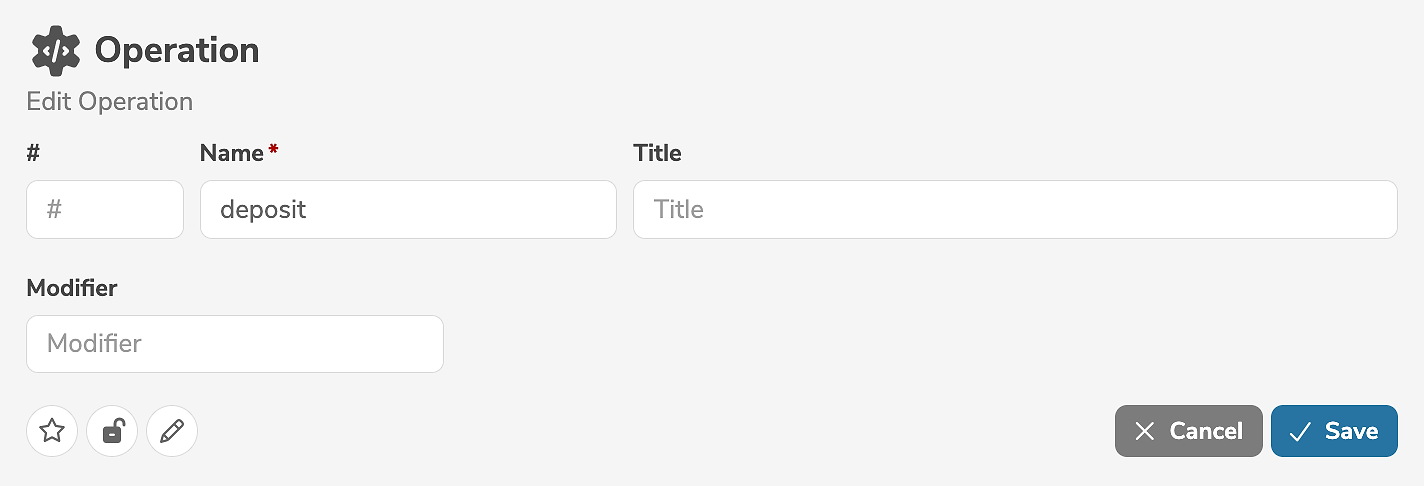Image resolution: width=1424 pixels, height=486 pixels.
Task: Click the Operation gear code icon
Action: (55, 51)
